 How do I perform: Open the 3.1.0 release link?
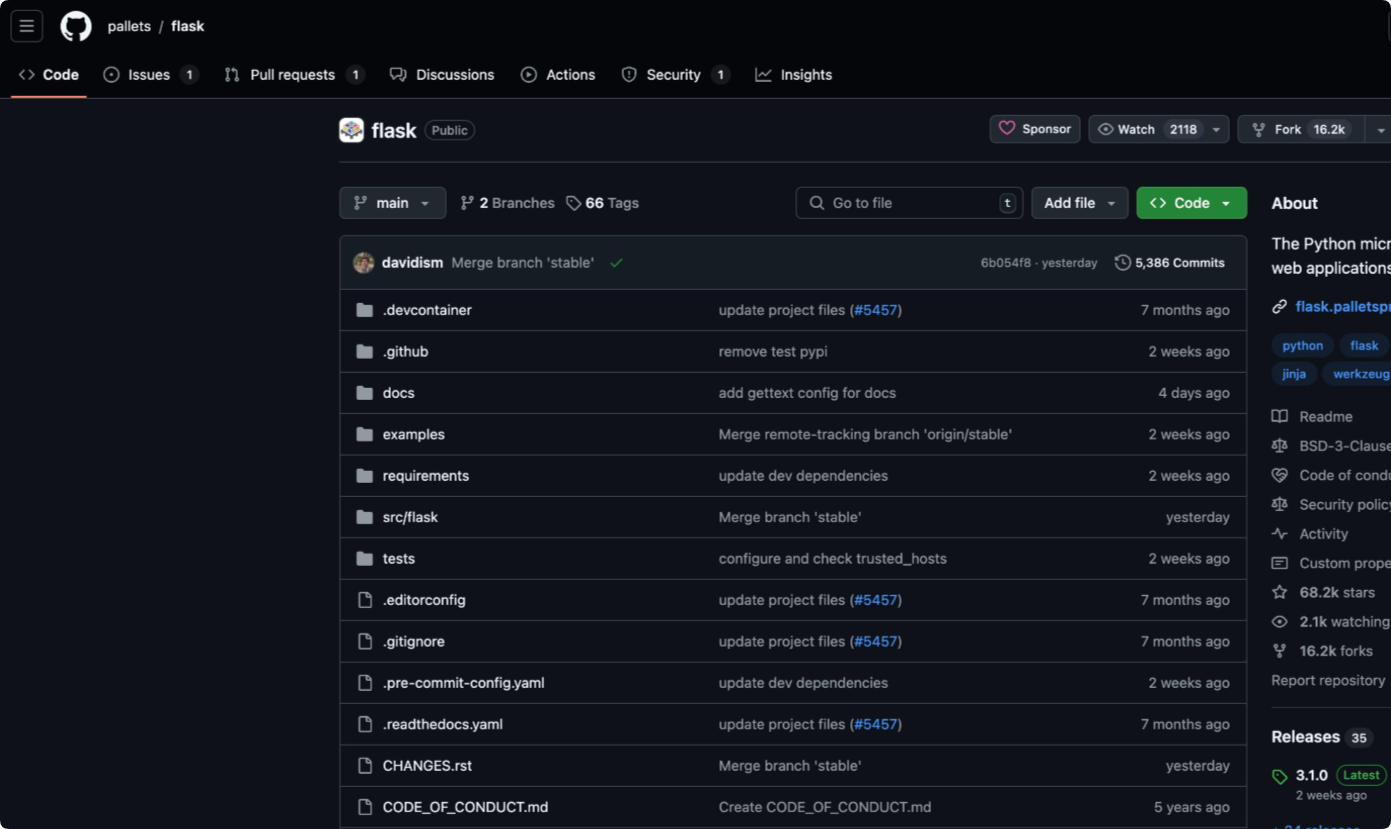click(x=1311, y=775)
